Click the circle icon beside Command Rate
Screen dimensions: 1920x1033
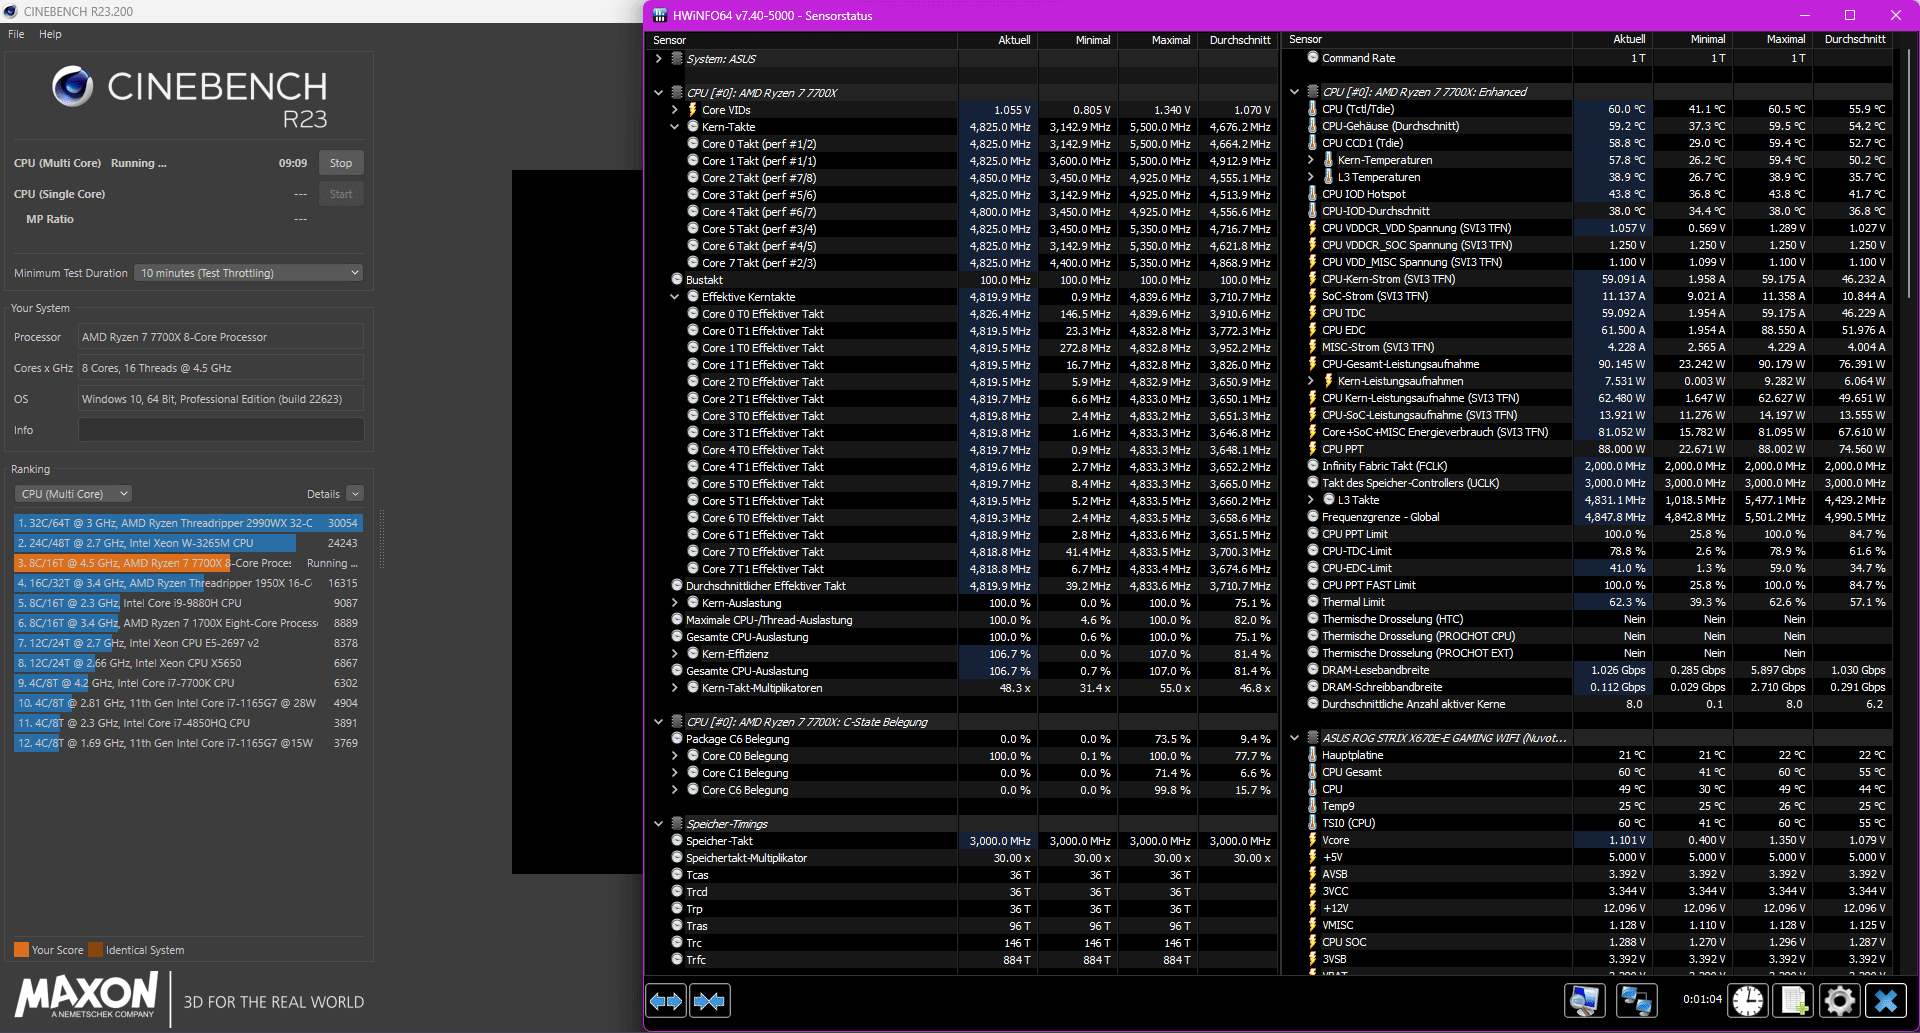tap(1313, 58)
